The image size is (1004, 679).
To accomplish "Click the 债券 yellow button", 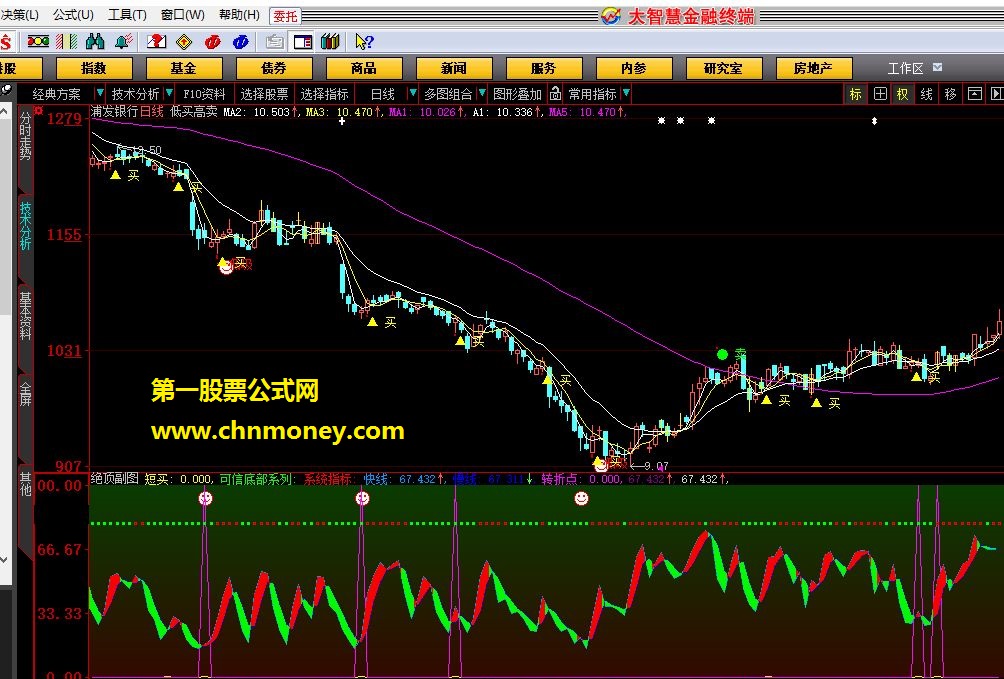I will click(x=274, y=69).
